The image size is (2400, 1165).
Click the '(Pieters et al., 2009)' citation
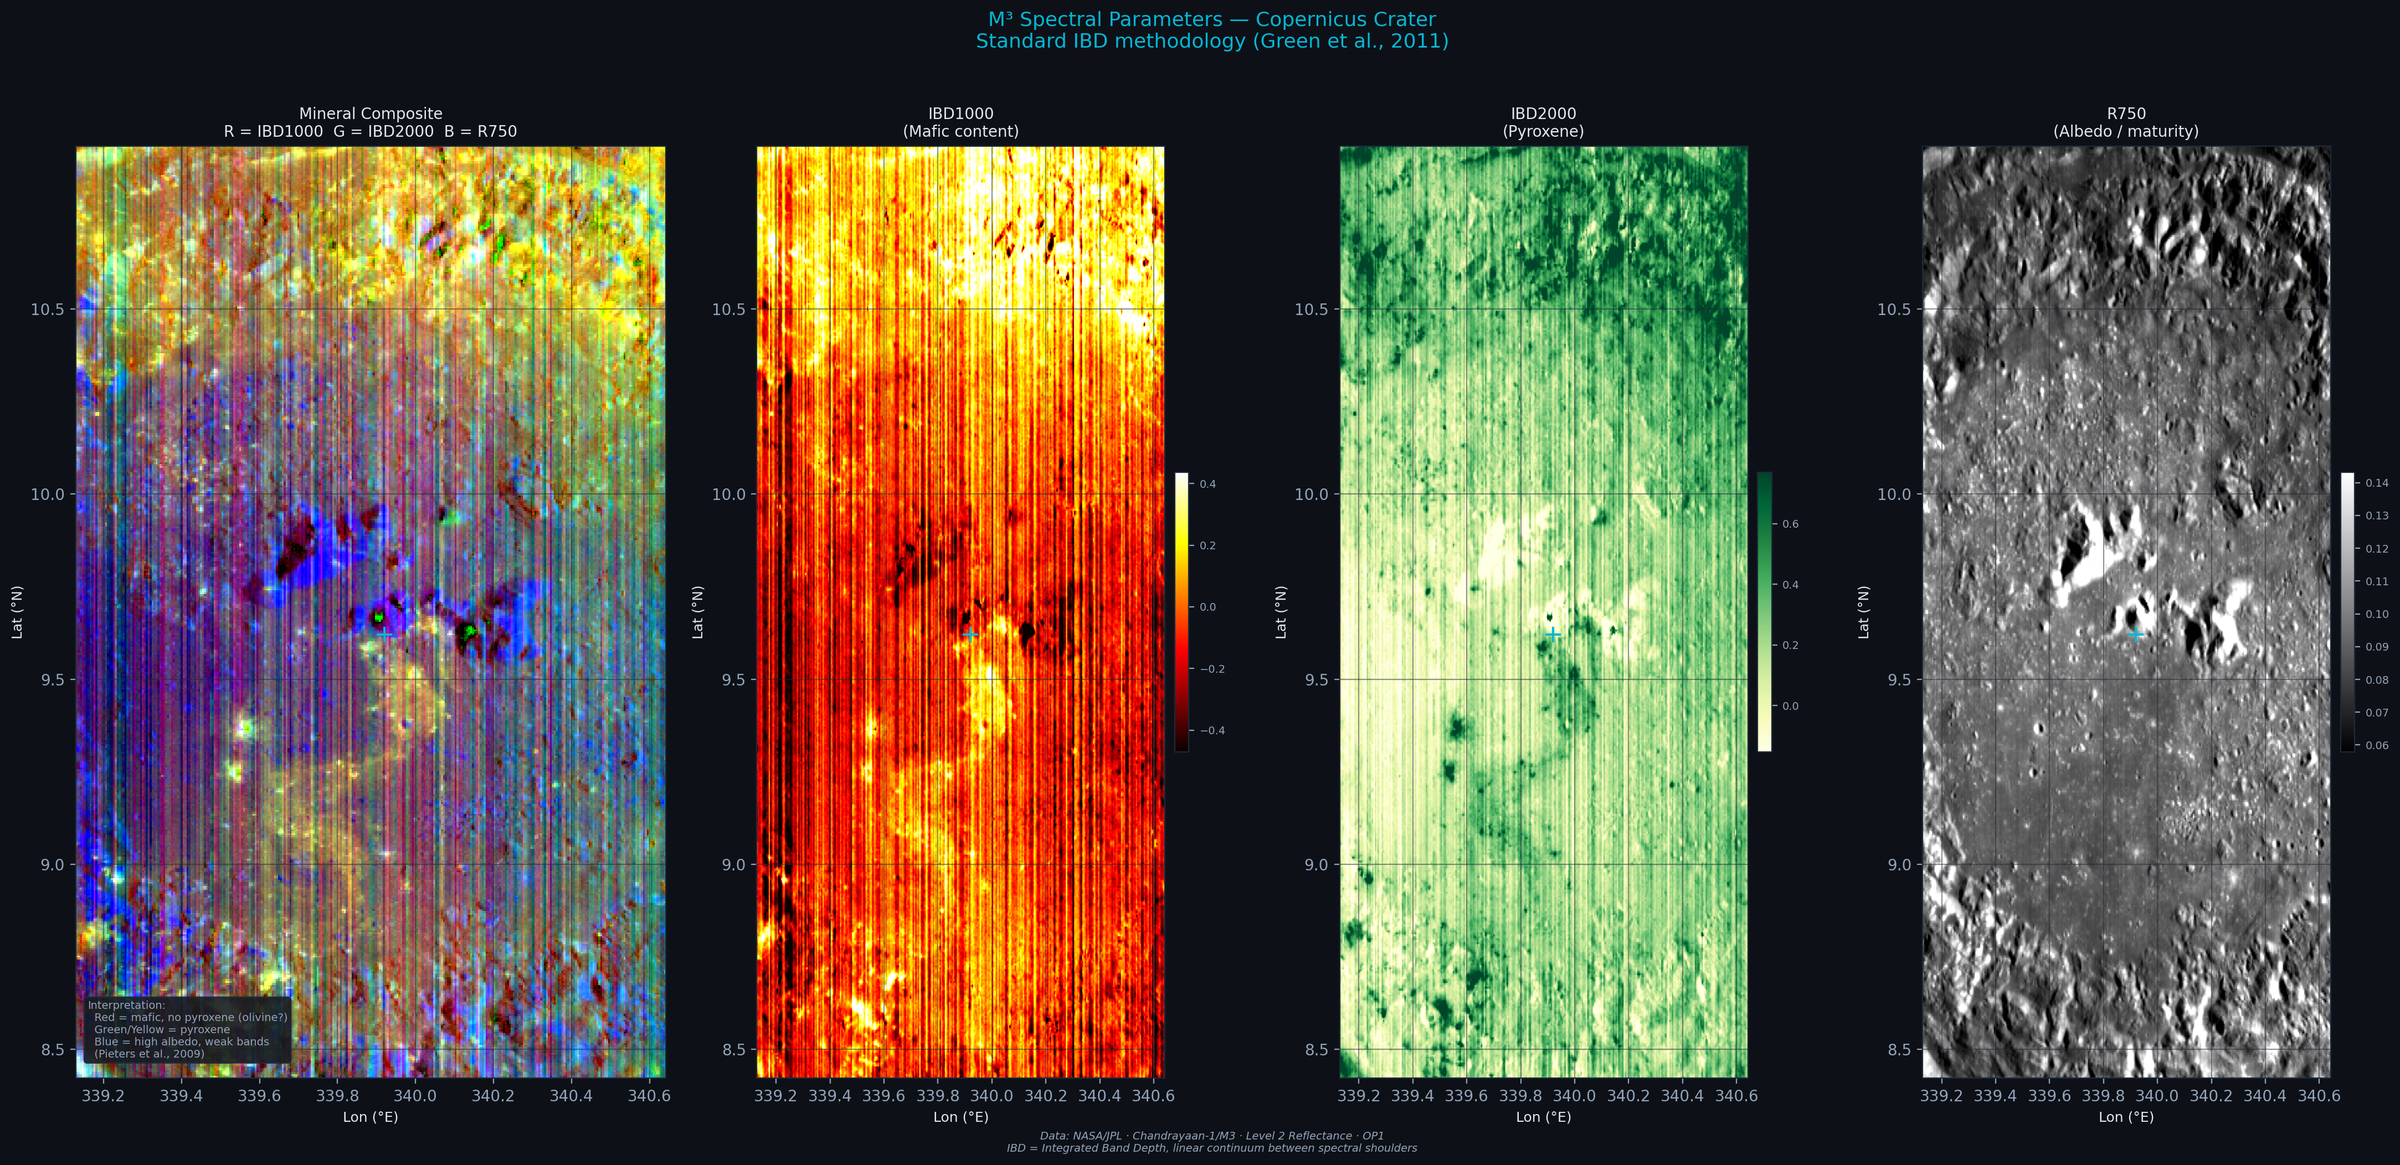[x=149, y=1053]
